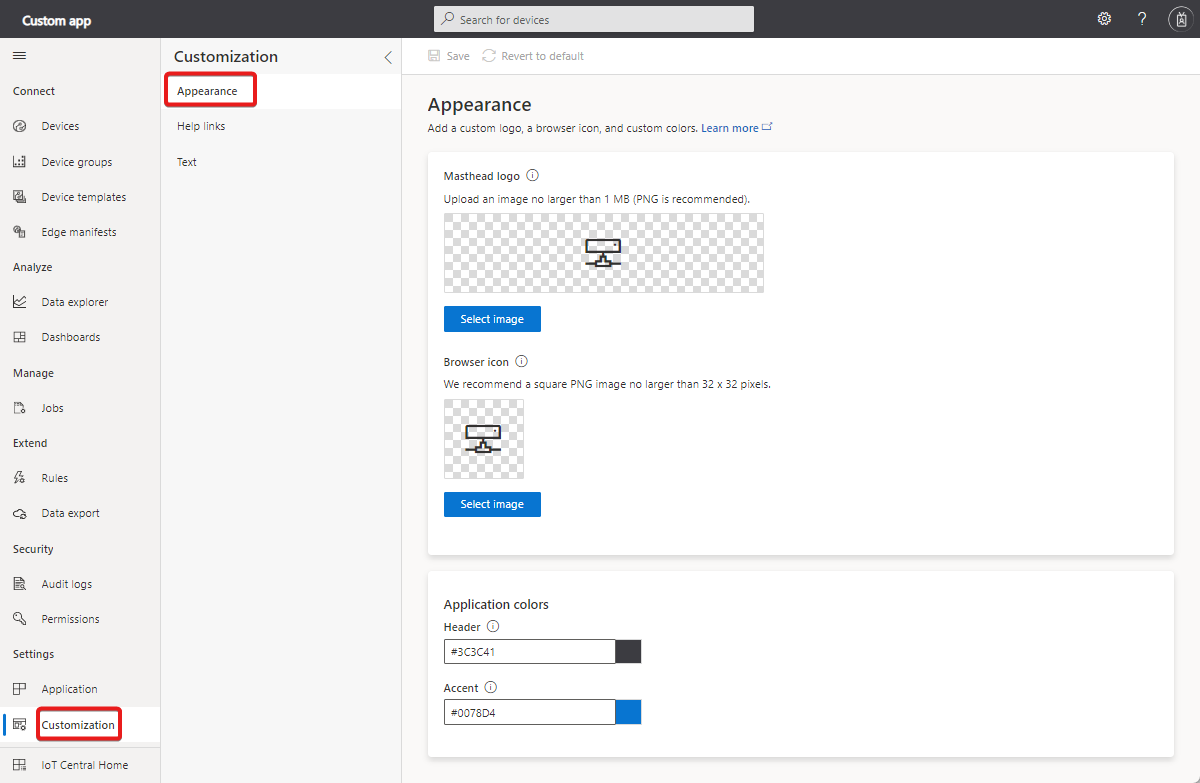Viewport: 1200px width, 783px height.
Task: Open Device templates from sidebar
Action: click(x=20, y=196)
